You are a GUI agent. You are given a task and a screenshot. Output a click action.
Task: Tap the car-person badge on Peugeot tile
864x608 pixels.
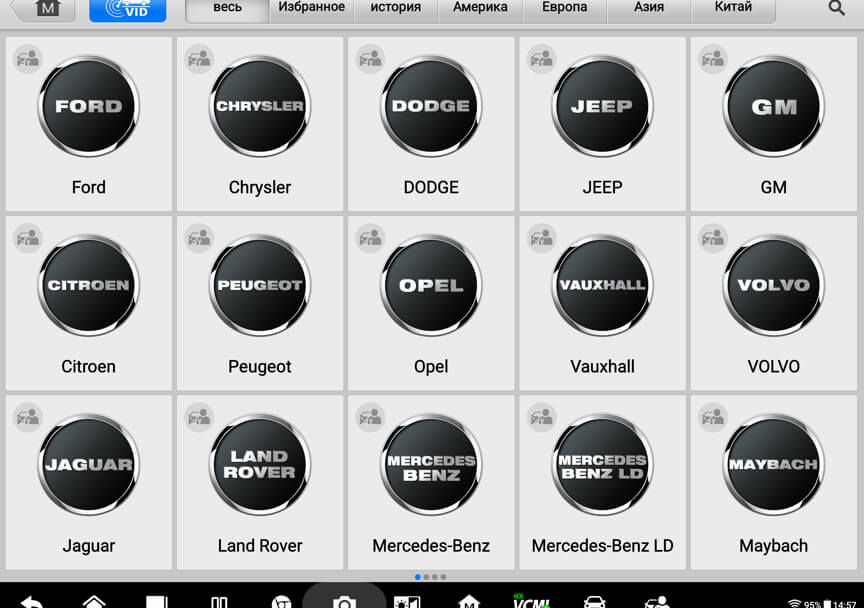coord(199,238)
